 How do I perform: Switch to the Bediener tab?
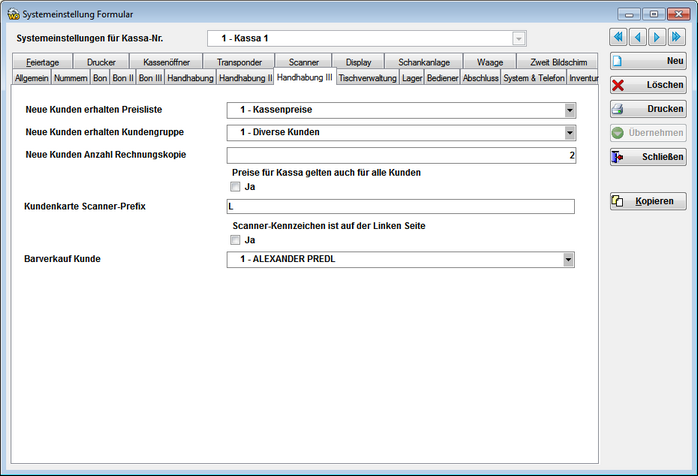pyautogui.click(x=442, y=78)
